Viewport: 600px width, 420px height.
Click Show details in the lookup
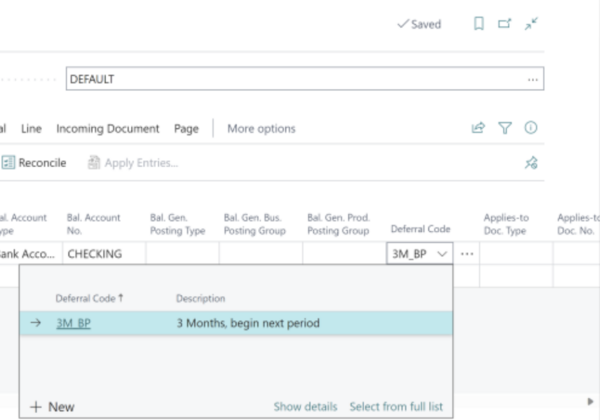point(305,407)
